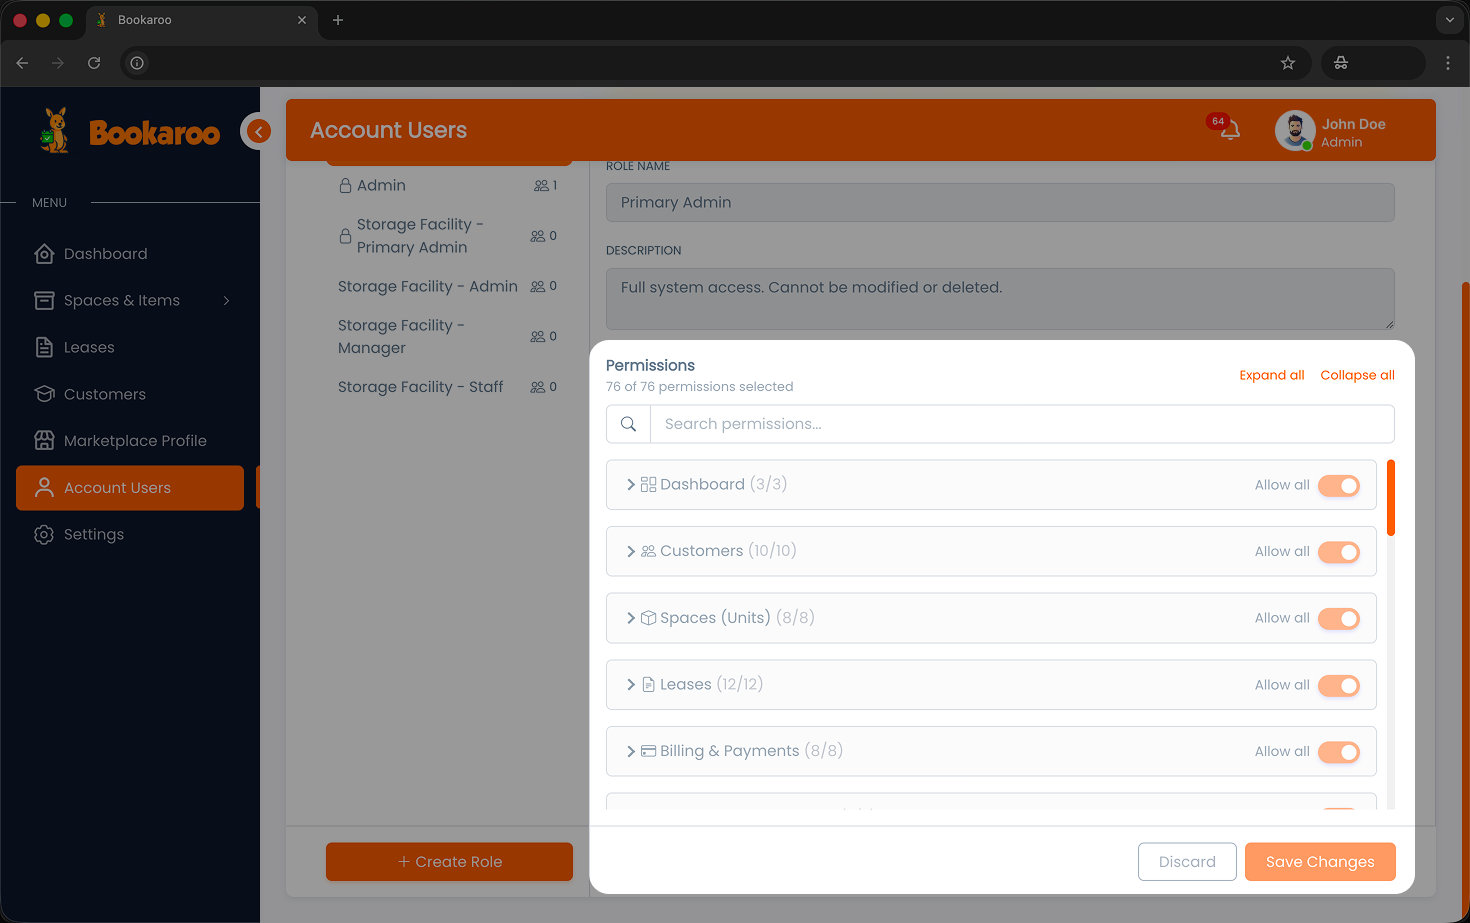This screenshot has width=1470, height=923.
Task: Click the search magnifier in the permissions search bar
Action: click(628, 423)
